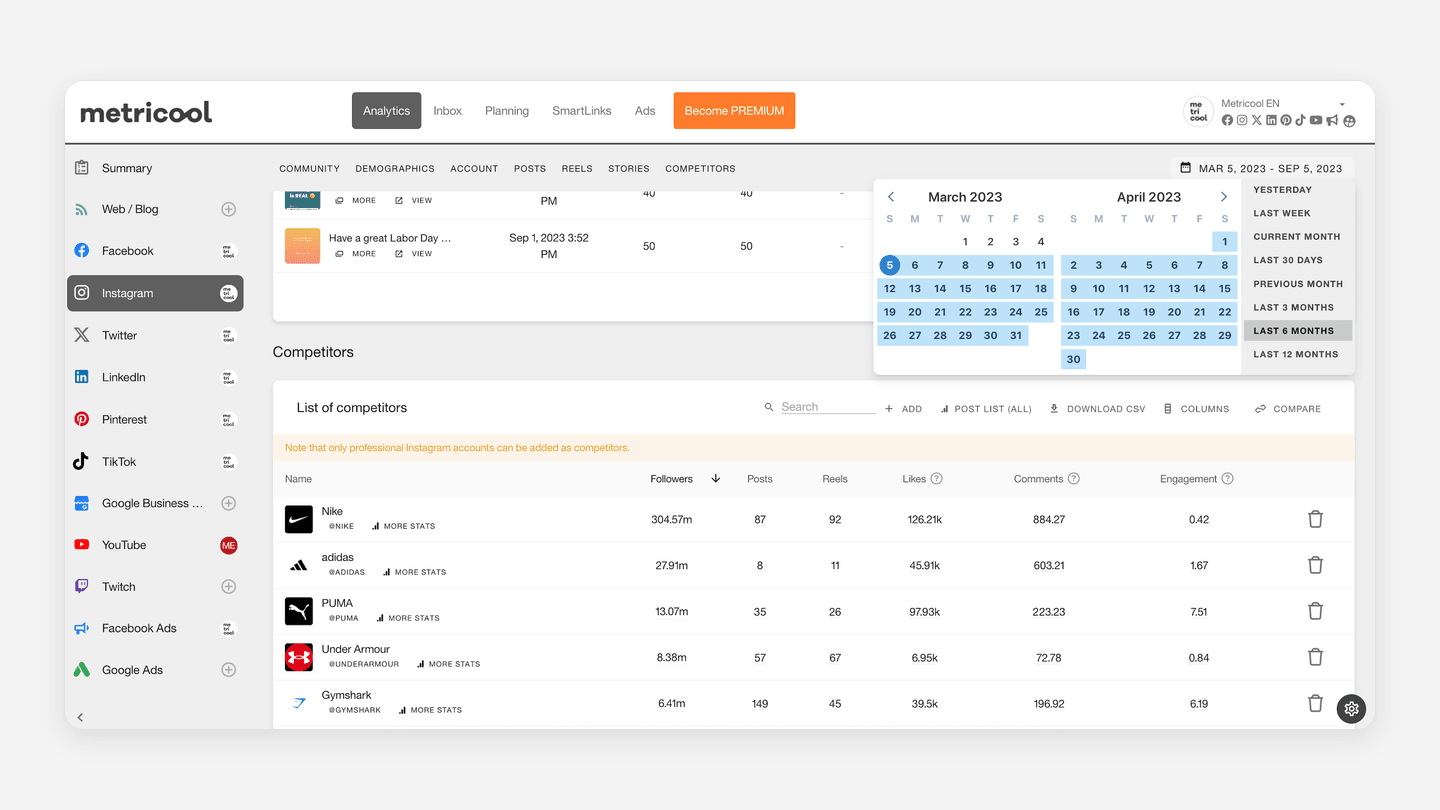Switch to the Community sub-tab
The height and width of the screenshot is (810, 1440).
click(310, 169)
